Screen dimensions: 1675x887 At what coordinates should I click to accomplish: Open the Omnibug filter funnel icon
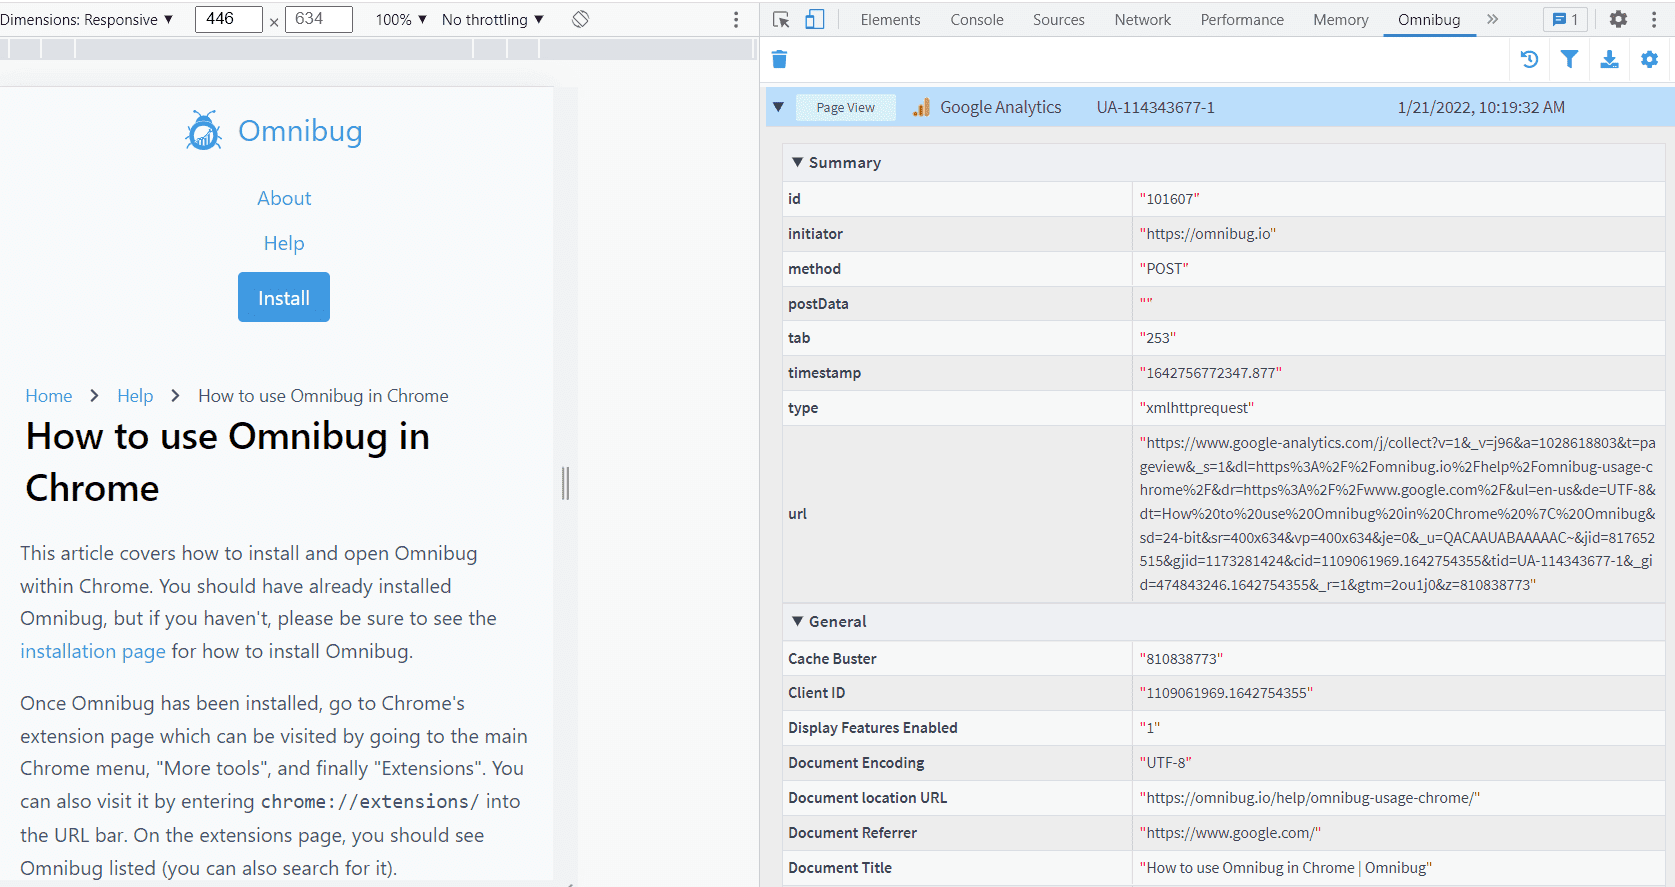coord(1570,60)
